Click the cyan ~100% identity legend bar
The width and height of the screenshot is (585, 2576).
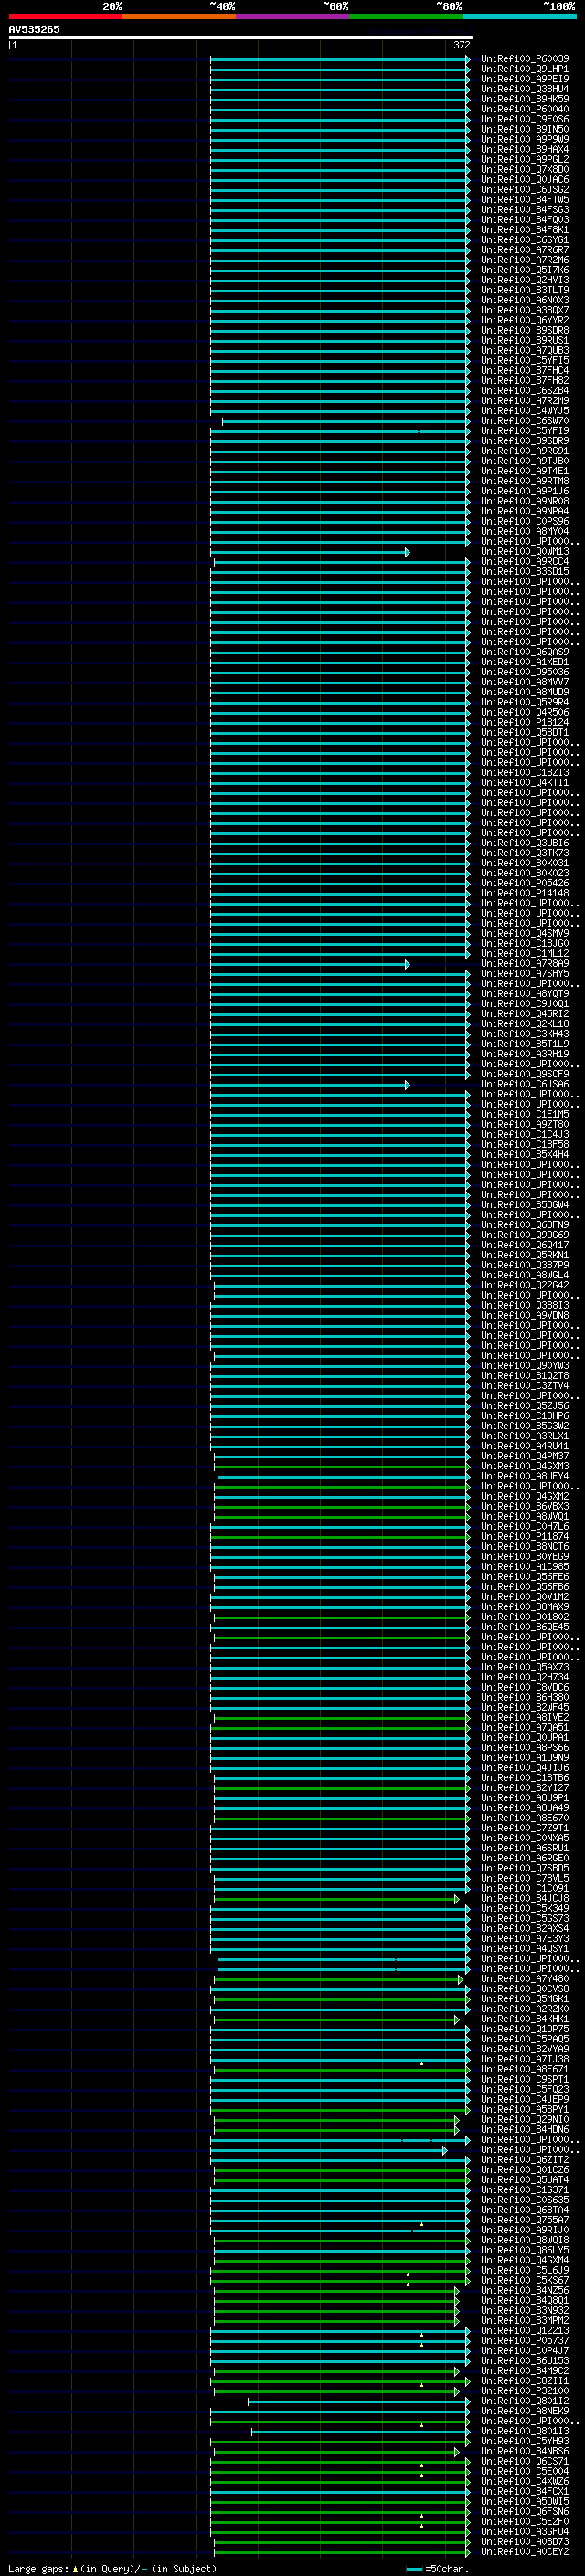click(x=520, y=16)
